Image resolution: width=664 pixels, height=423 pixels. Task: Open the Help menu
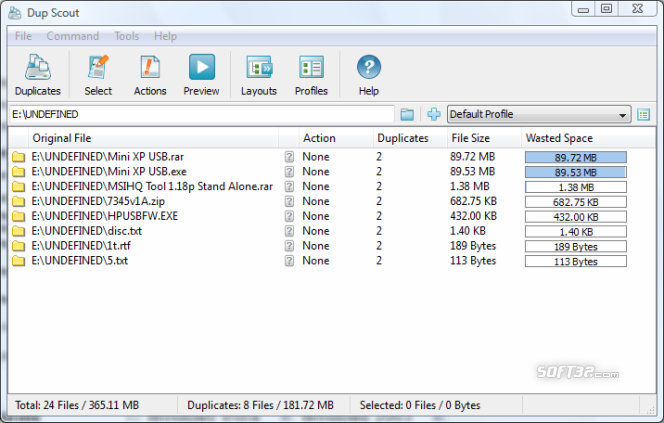tap(165, 36)
